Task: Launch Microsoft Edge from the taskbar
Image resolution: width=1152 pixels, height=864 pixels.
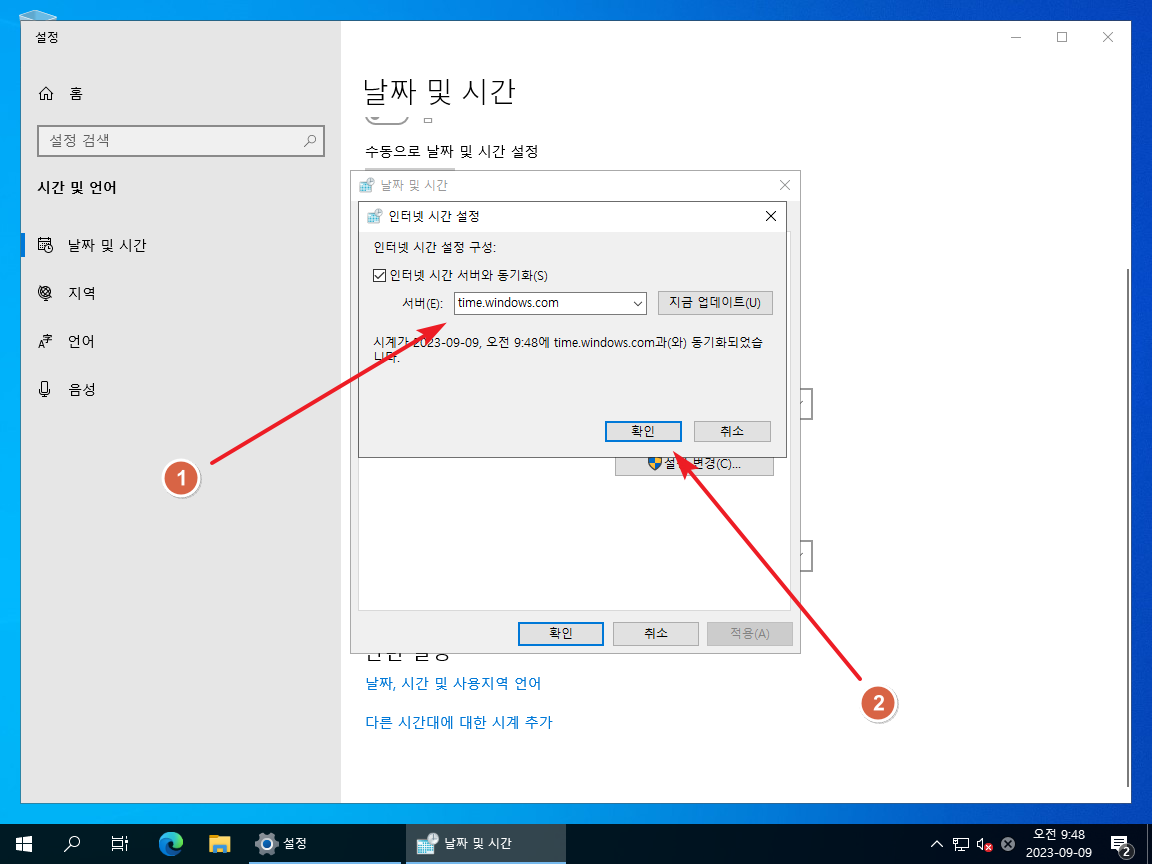Action: (170, 843)
